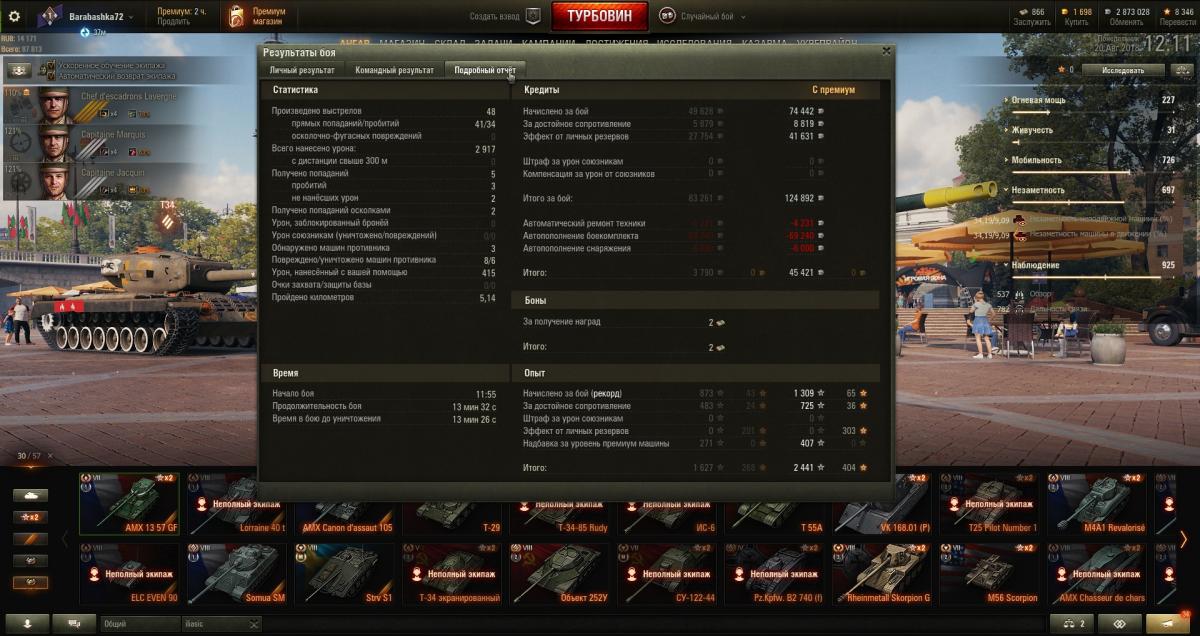Toggle accelerated crew training checkbox
The image size is (1200, 636).
[x=53, y=65]
